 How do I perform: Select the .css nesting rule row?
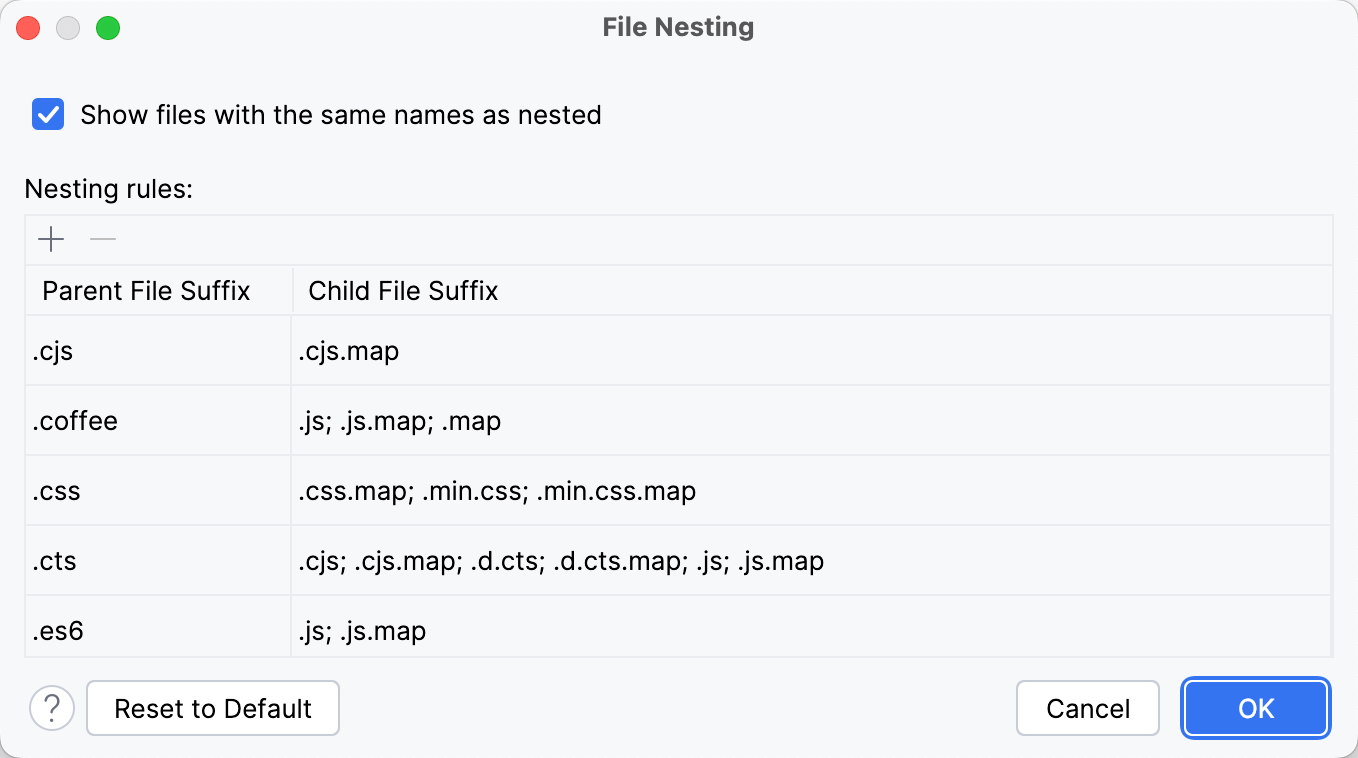click(150, 490)
